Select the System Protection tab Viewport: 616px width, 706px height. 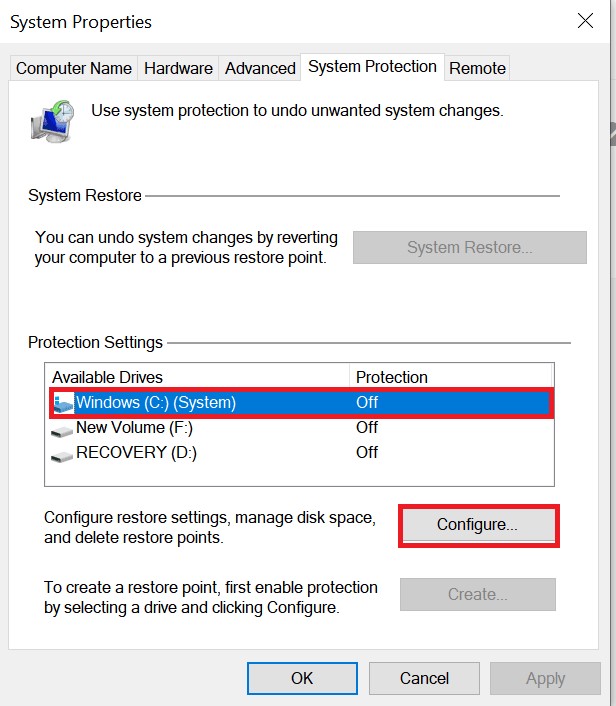pyautogui.click(x=372, y=67)
